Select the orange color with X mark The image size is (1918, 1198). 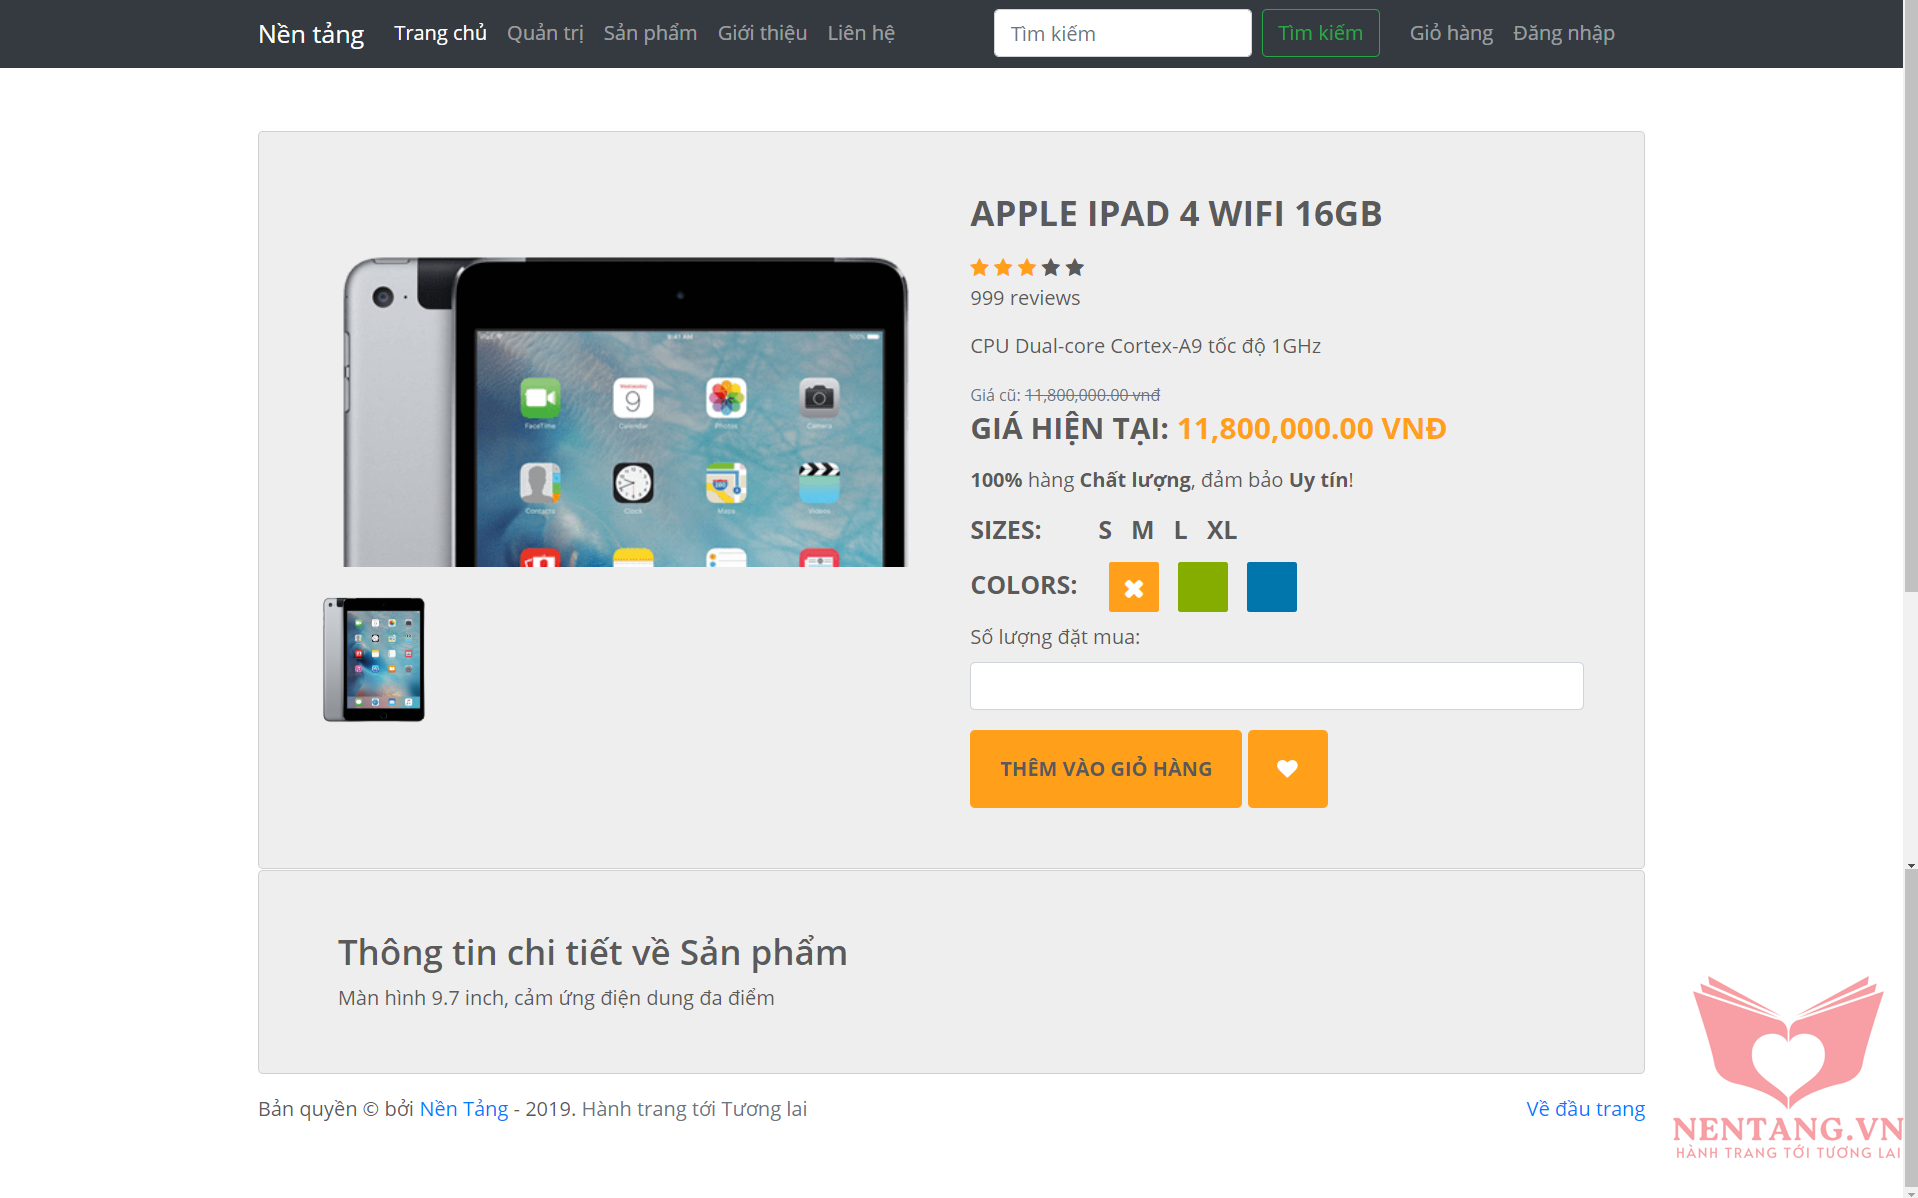(1133, 587)
